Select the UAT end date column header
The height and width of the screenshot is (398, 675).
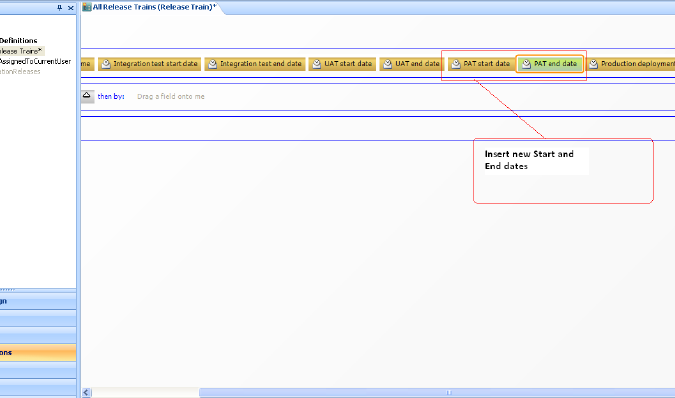pyautogui.click(x=412, y=64)
